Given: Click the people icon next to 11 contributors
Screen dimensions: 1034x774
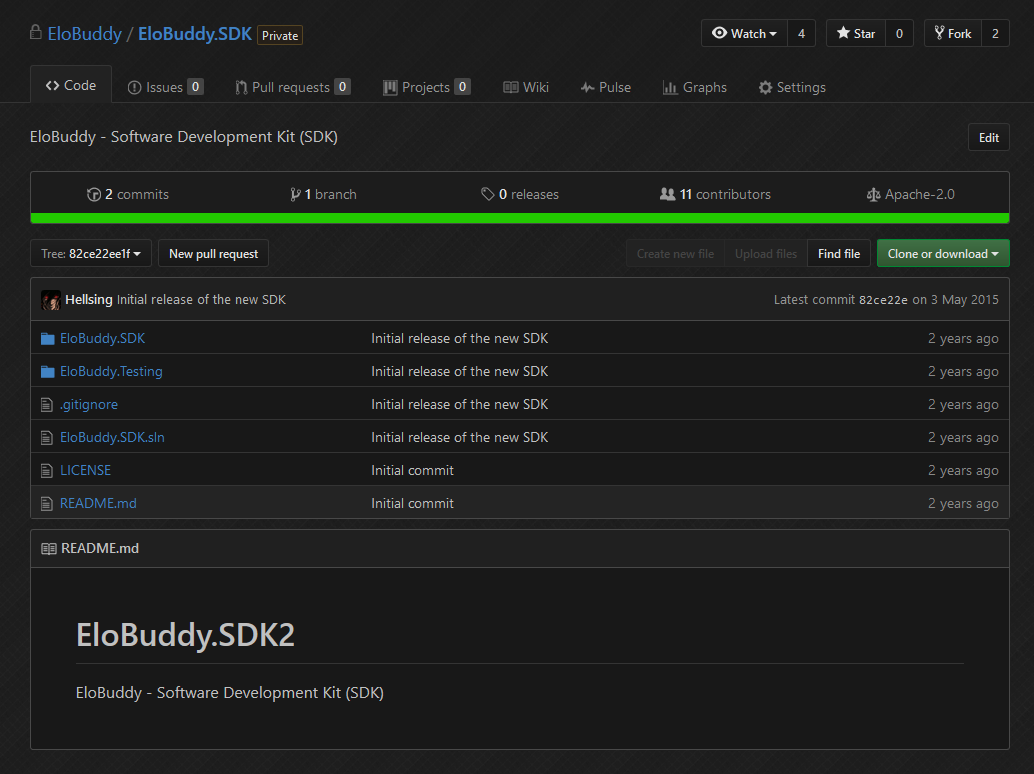Looking at the screenshot, I should click(x=667, y=194).
